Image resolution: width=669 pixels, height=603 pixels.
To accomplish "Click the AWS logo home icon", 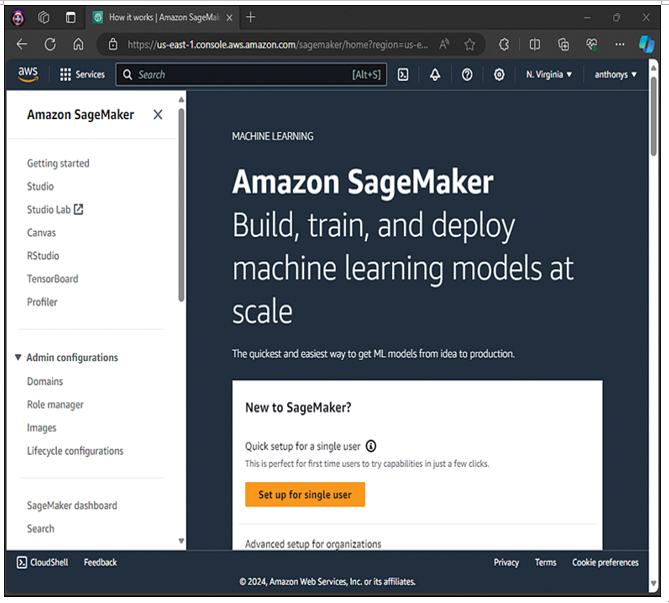I will (28, 74).
